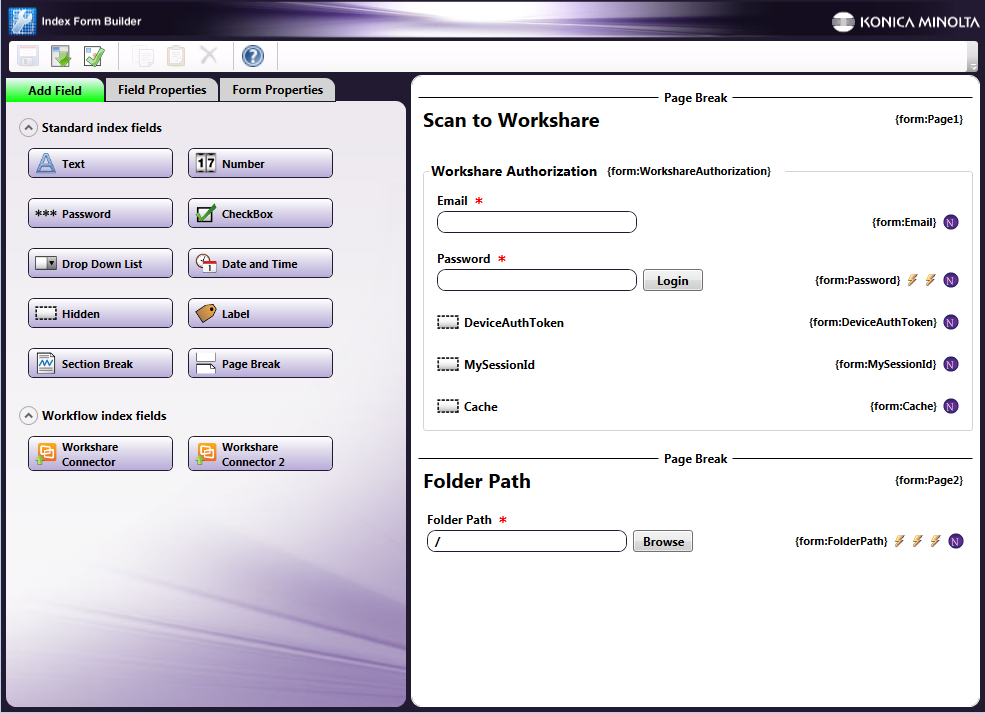The width and height of the screenshot is (985, 713).
Task: Click the top Page Break divider label
Action: click(695, 98)
